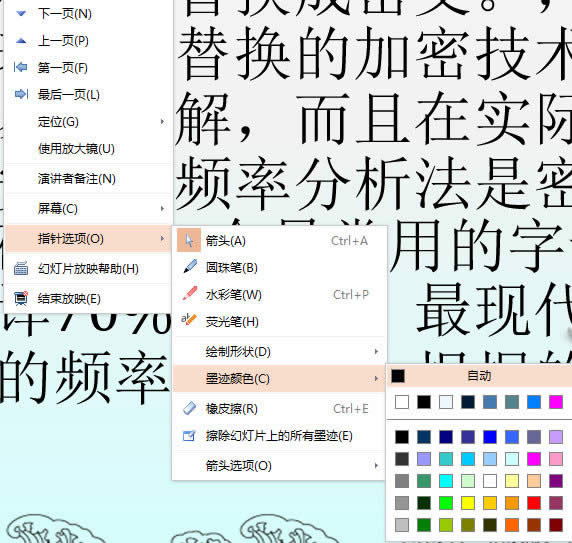Activate the Highlighter (荧光笔) icon

click(x=189, y=320)
